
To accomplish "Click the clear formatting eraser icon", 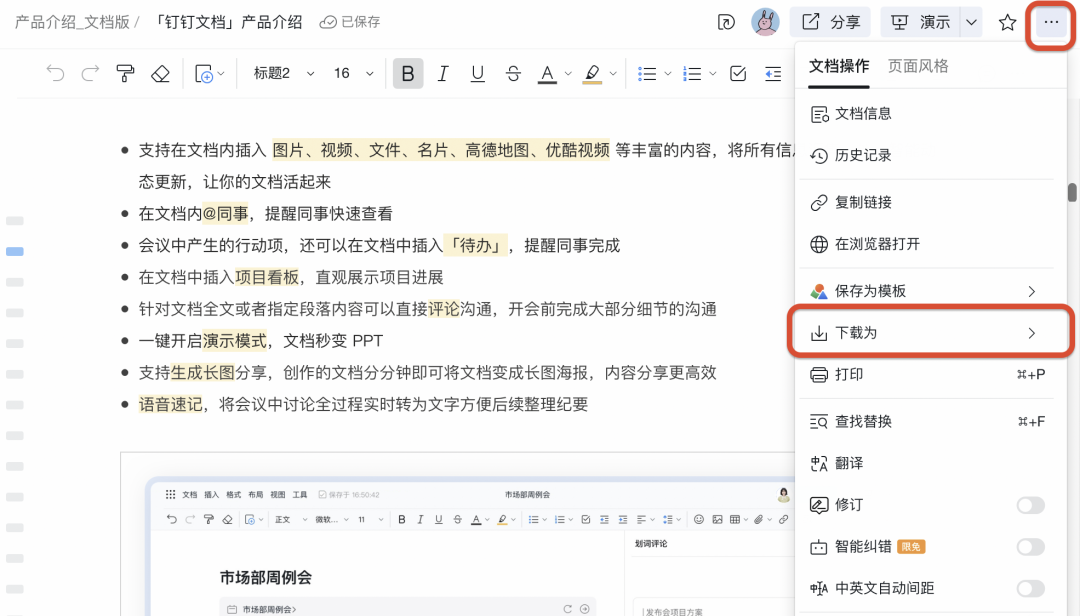I will 160,73.
